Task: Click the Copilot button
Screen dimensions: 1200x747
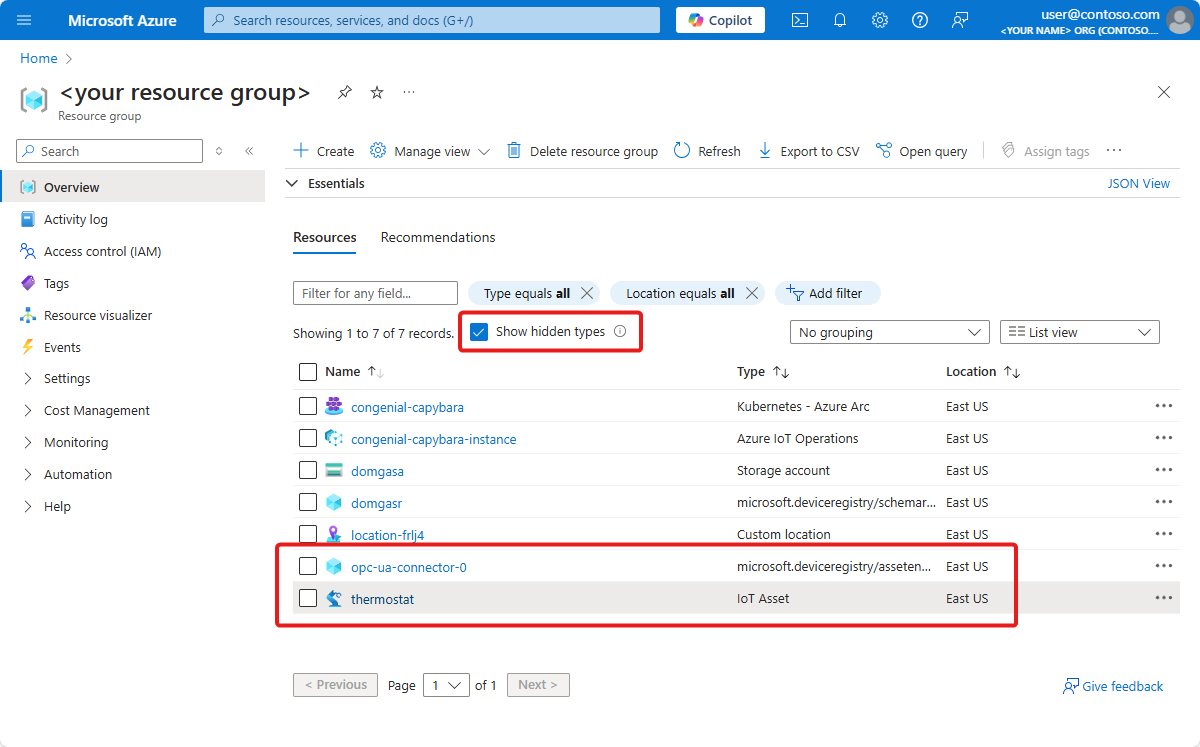Action: pyautogui.click(x=720, y=20)
